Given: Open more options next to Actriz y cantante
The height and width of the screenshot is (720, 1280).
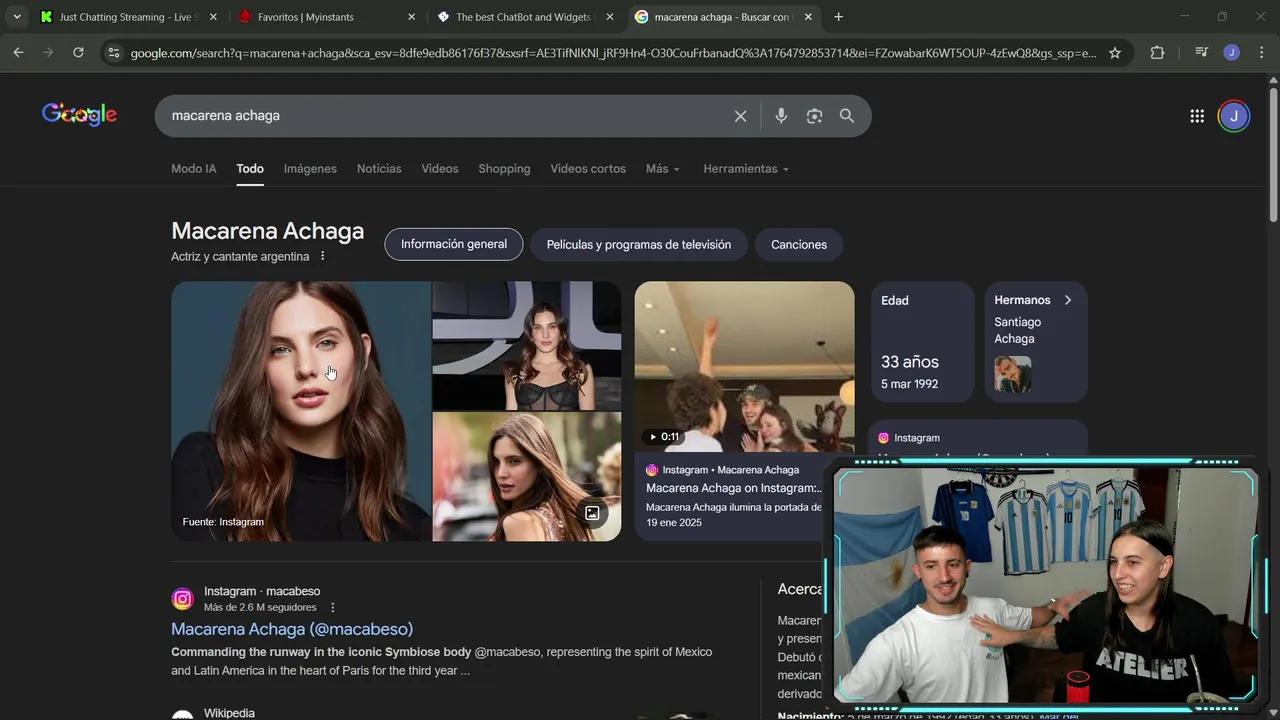Looking at the screenshot, I should [x=322, y=256].
